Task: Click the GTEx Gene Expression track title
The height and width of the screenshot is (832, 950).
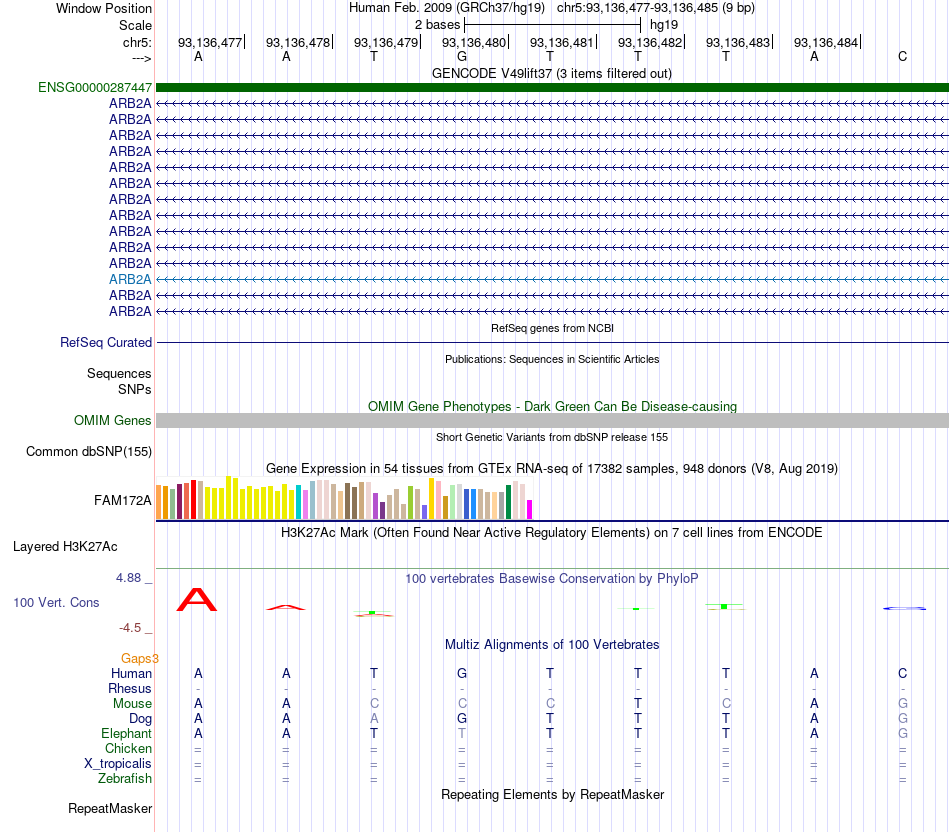Action: 552,468
